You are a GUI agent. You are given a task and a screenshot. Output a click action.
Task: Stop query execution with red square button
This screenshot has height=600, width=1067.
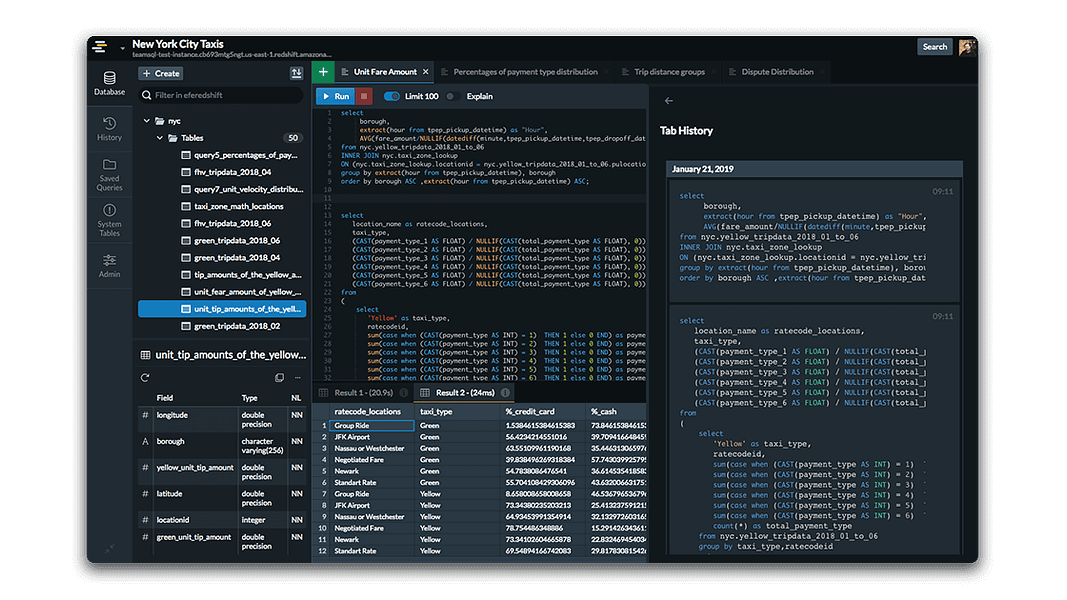364,97
